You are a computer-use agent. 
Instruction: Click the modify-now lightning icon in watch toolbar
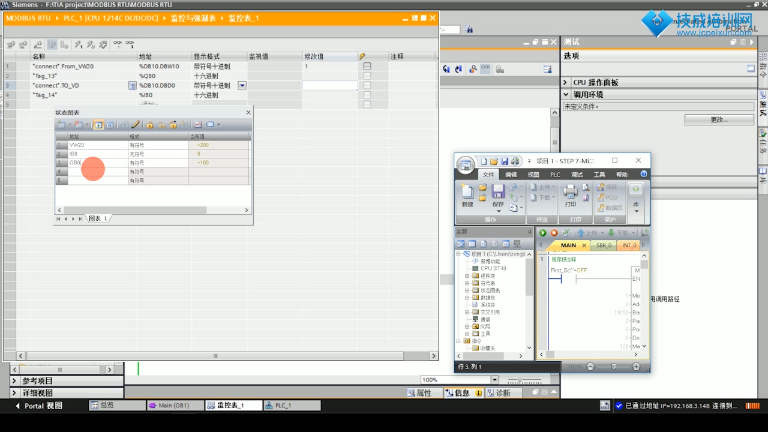(78, 45)
